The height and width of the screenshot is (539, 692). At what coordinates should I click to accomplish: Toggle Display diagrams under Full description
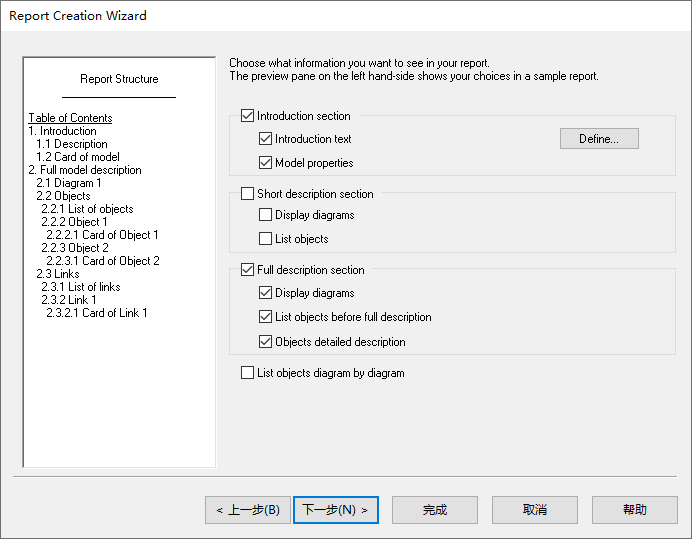(x=265, y=293)
